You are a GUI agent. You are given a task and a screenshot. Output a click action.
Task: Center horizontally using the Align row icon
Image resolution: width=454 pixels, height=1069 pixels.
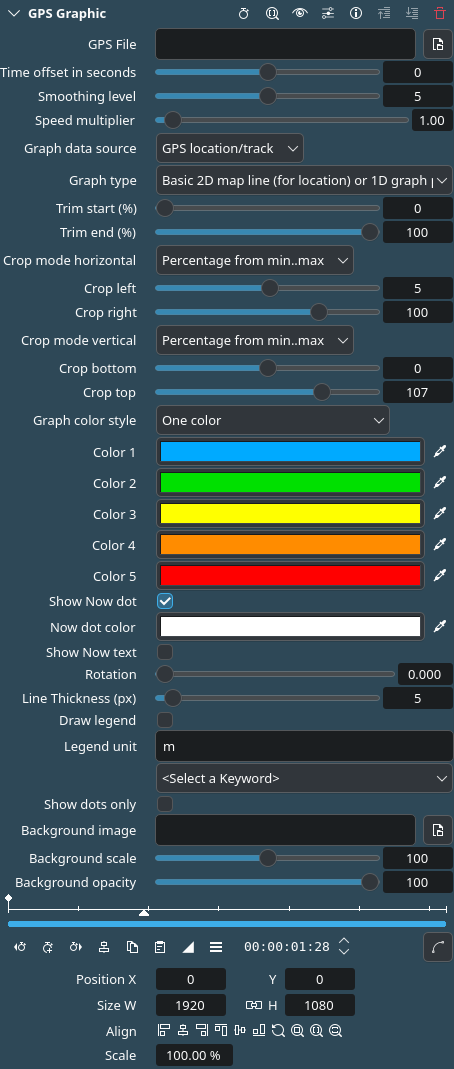183,1031
